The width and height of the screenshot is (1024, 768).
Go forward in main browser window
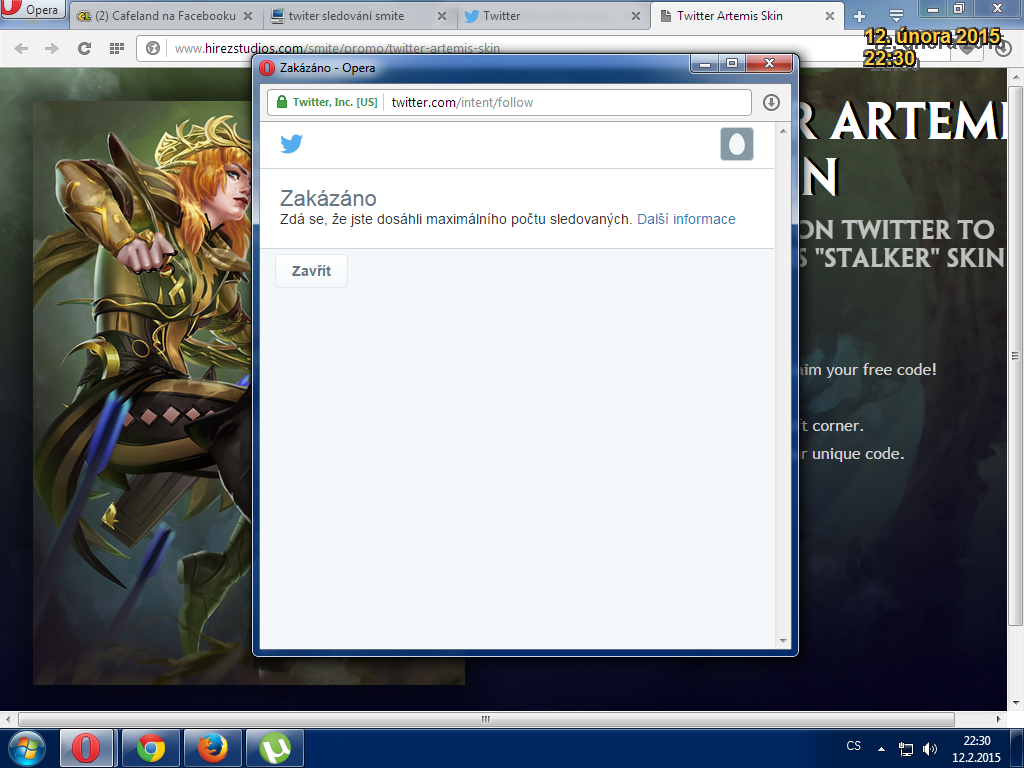(52, 48)
